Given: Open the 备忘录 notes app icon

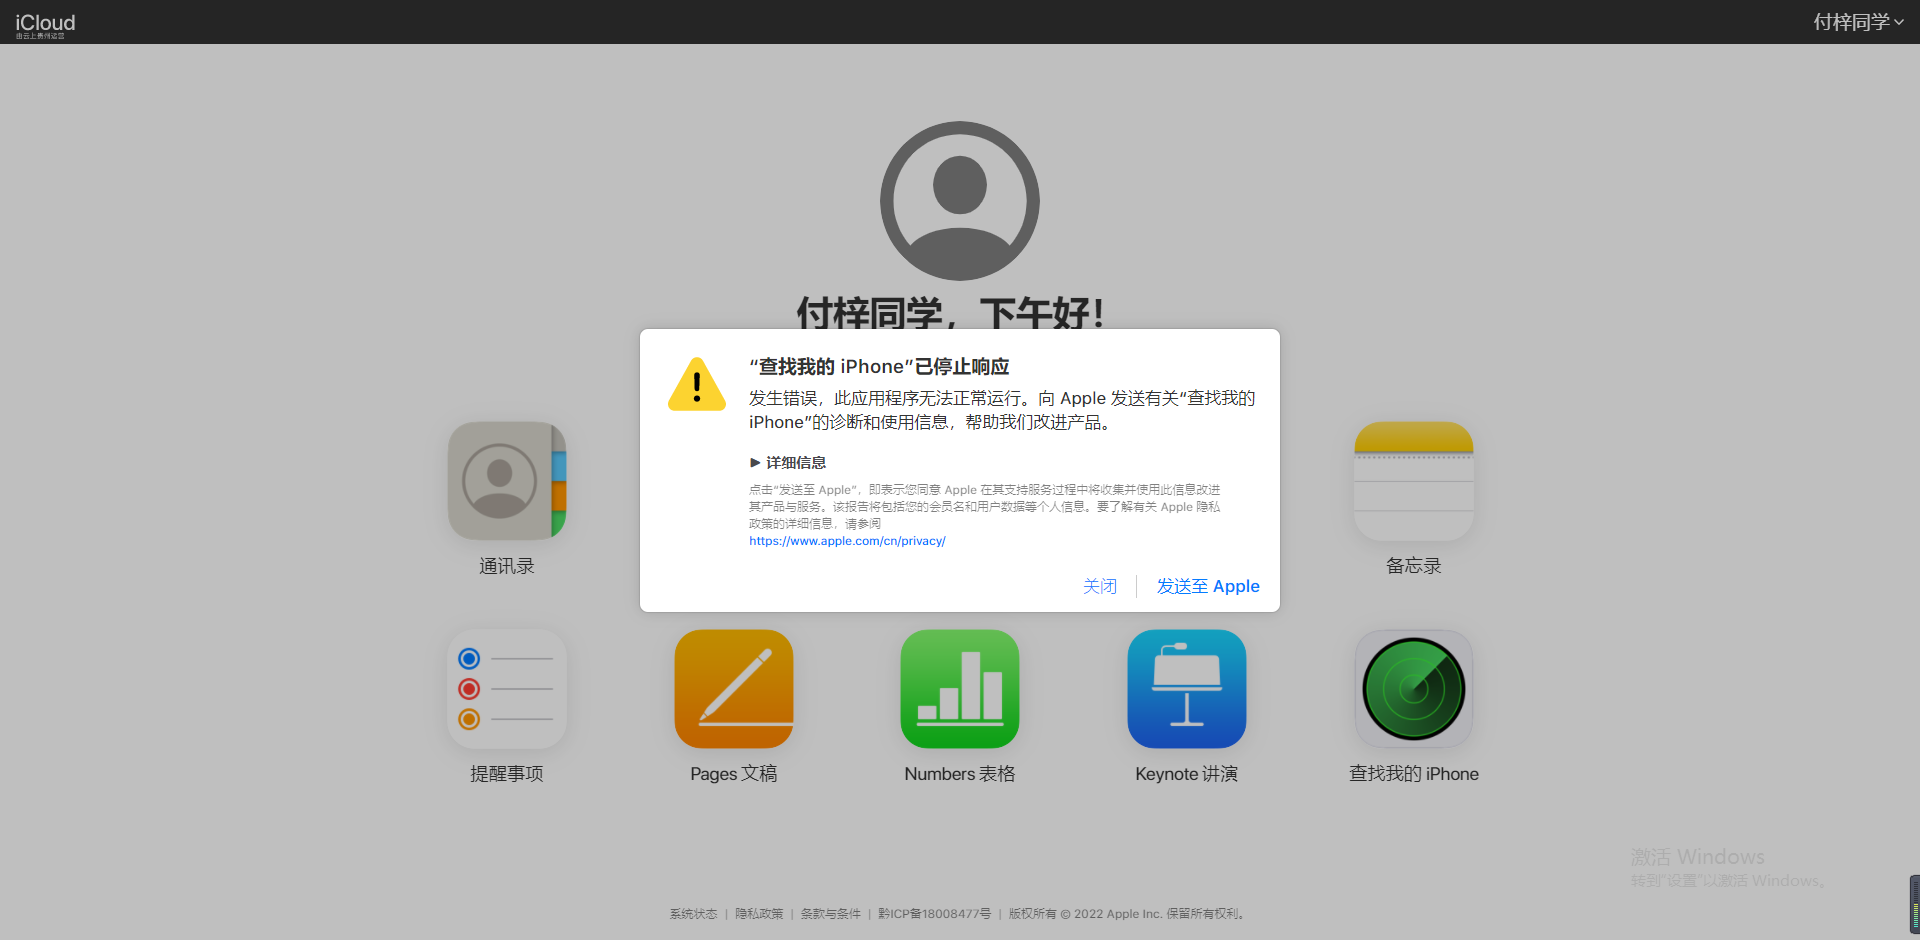Looking at the screenshot, I should point(1413,481).
